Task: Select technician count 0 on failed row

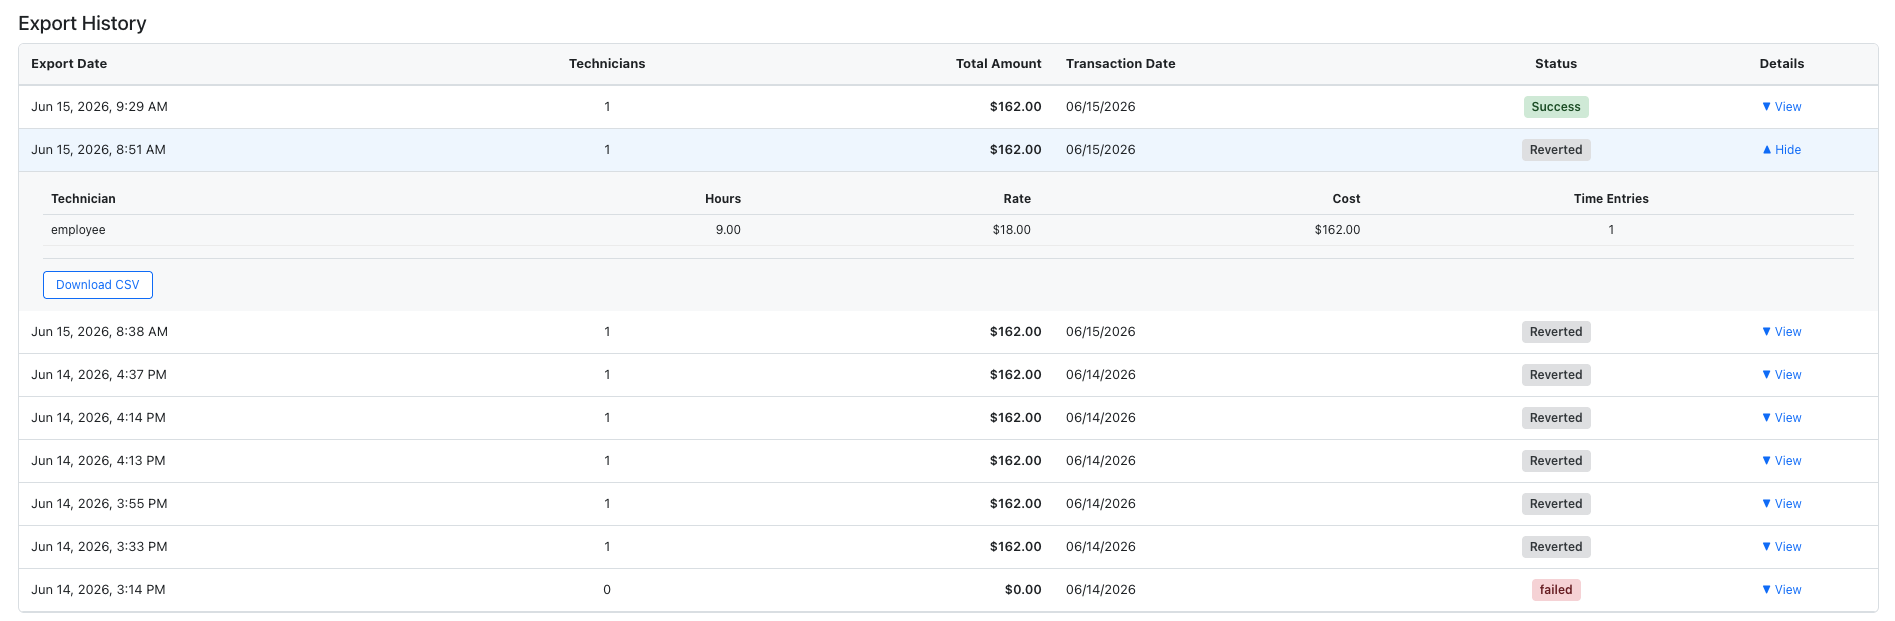Action: [607, 590]
